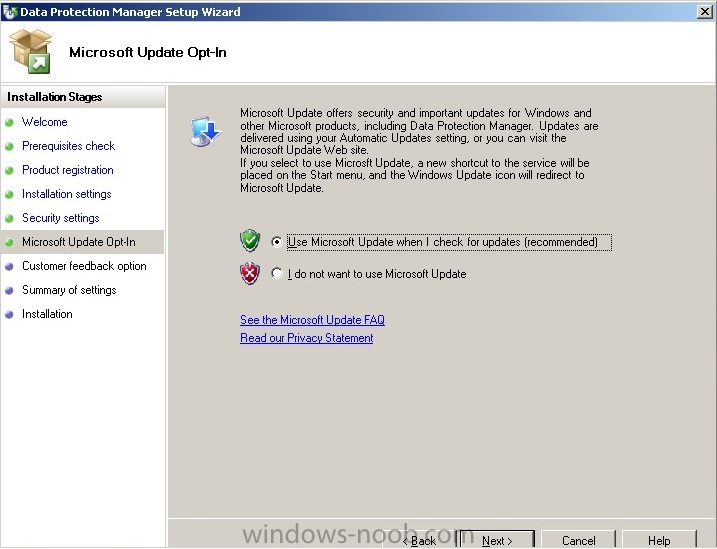Screen dimensions: 717x549
Task: Click the Microsoft Update Opt-In page heading
Action: click(148, 52)
